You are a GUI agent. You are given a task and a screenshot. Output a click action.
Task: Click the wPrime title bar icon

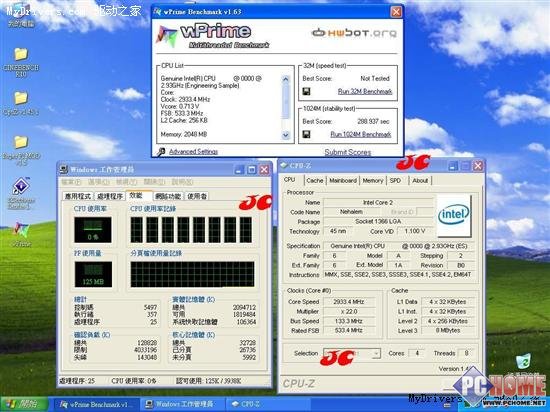[x=158, y=12]
